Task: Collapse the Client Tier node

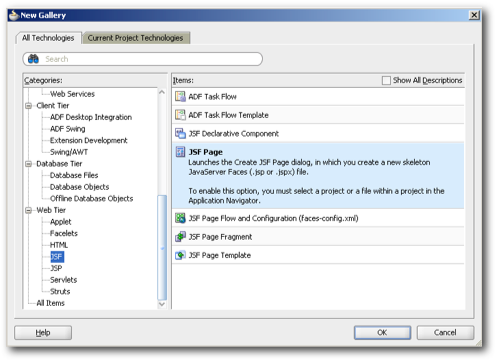Action: tap(29, 106)
